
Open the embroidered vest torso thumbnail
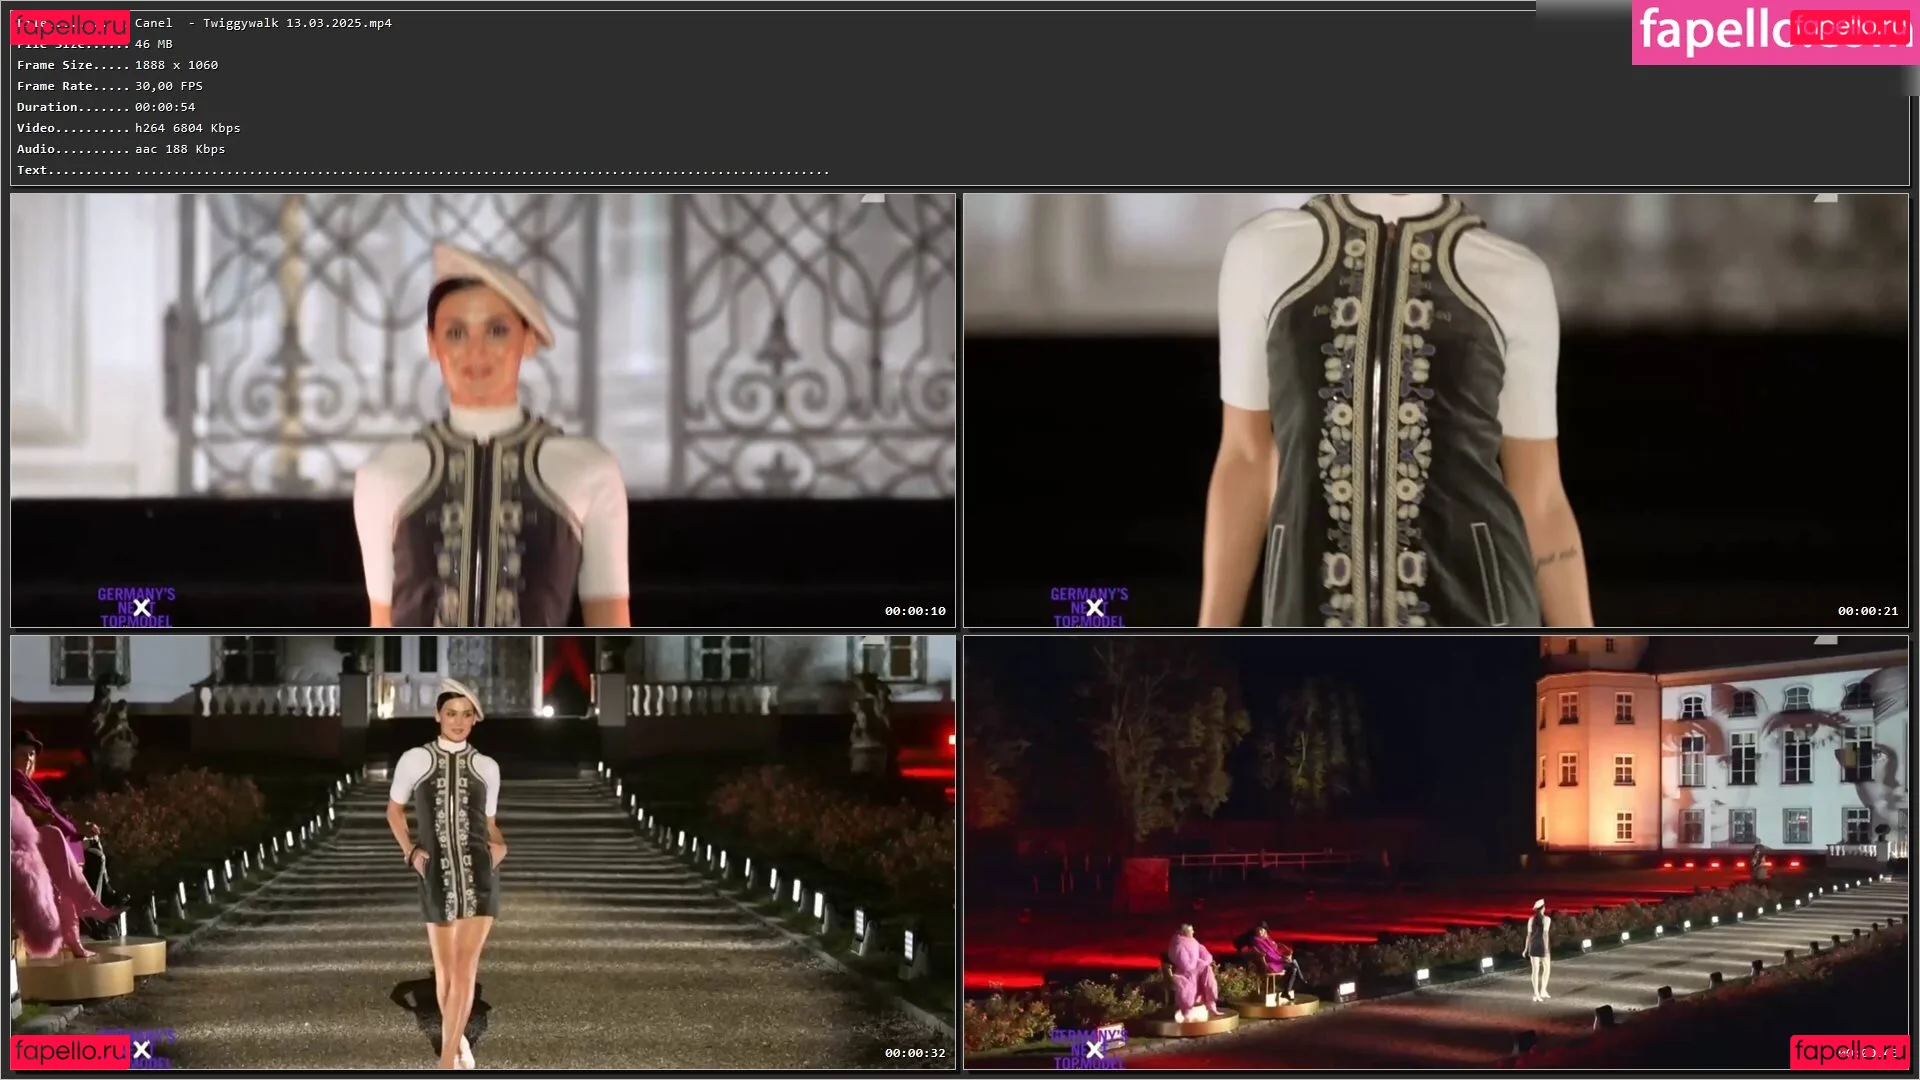pos(1436,410)
